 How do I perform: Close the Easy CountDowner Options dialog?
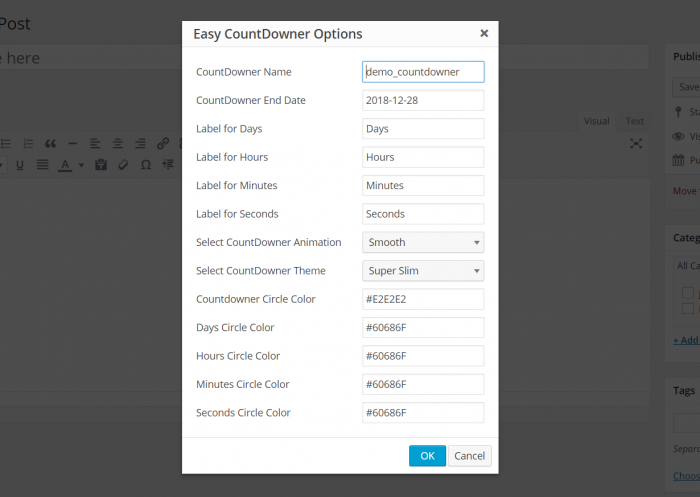point(484,33)
